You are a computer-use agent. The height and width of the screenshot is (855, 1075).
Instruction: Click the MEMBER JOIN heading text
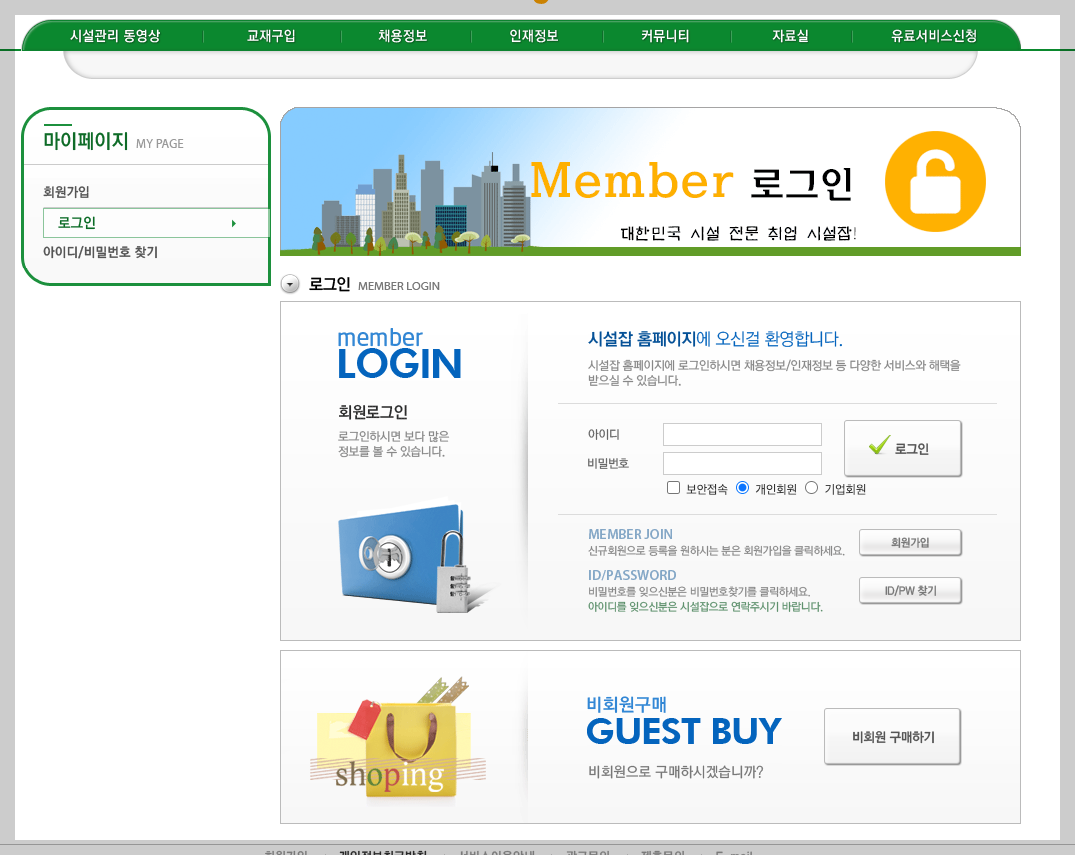630,534
